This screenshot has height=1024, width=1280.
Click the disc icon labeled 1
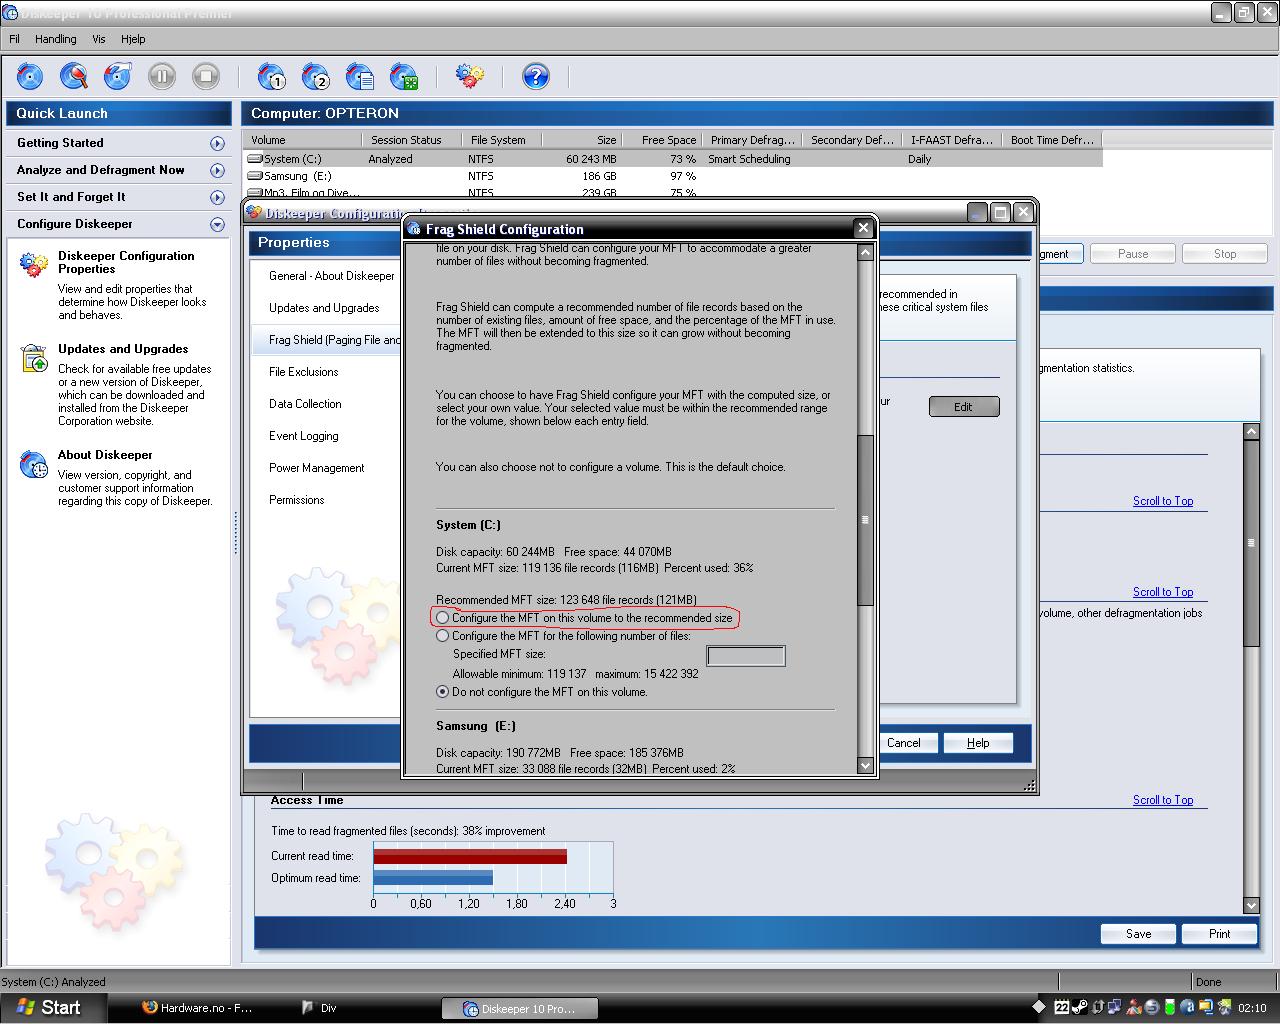point(272,76)
